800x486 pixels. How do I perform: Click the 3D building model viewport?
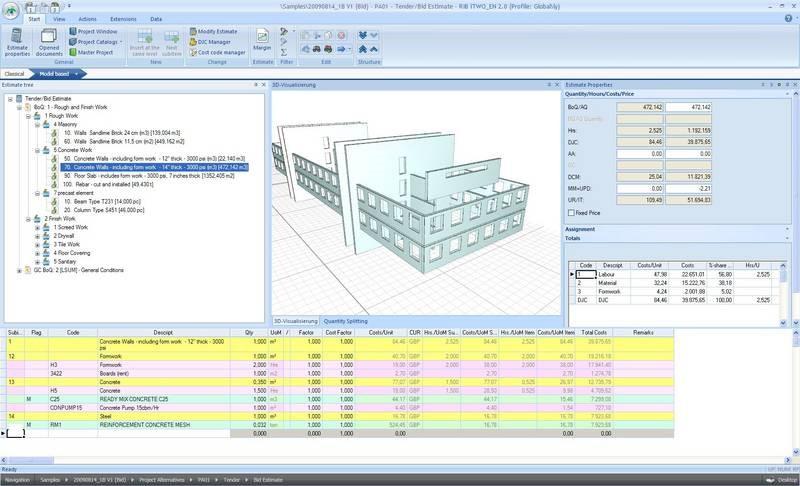point(416,201)
